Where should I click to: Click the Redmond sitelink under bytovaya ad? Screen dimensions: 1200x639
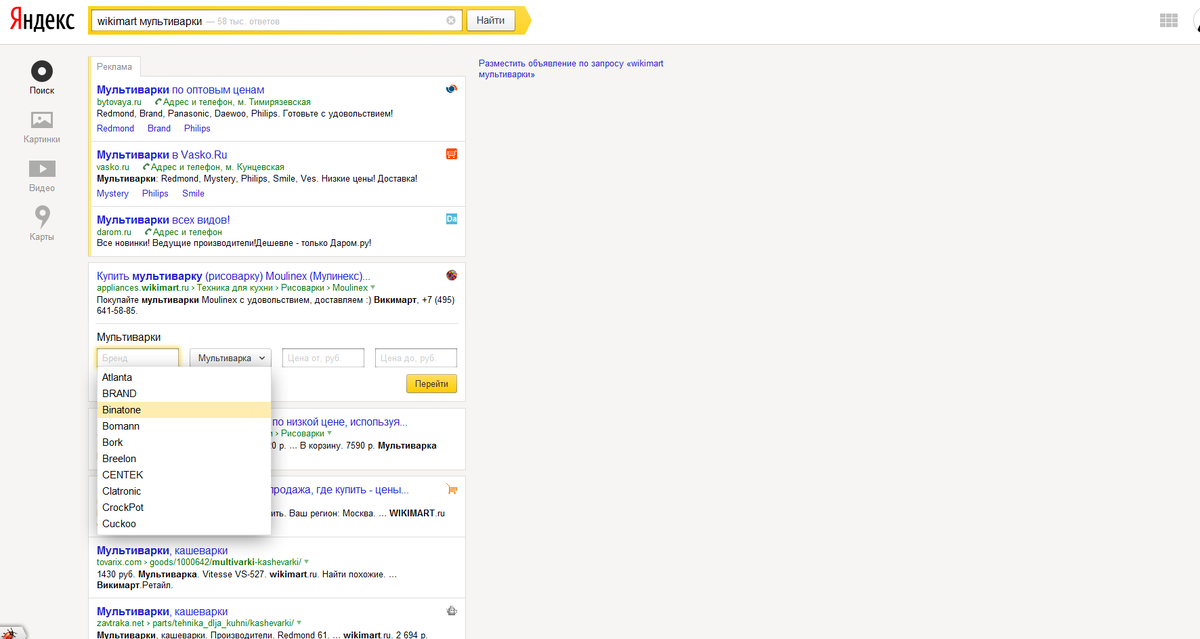[x=115, y=128]
